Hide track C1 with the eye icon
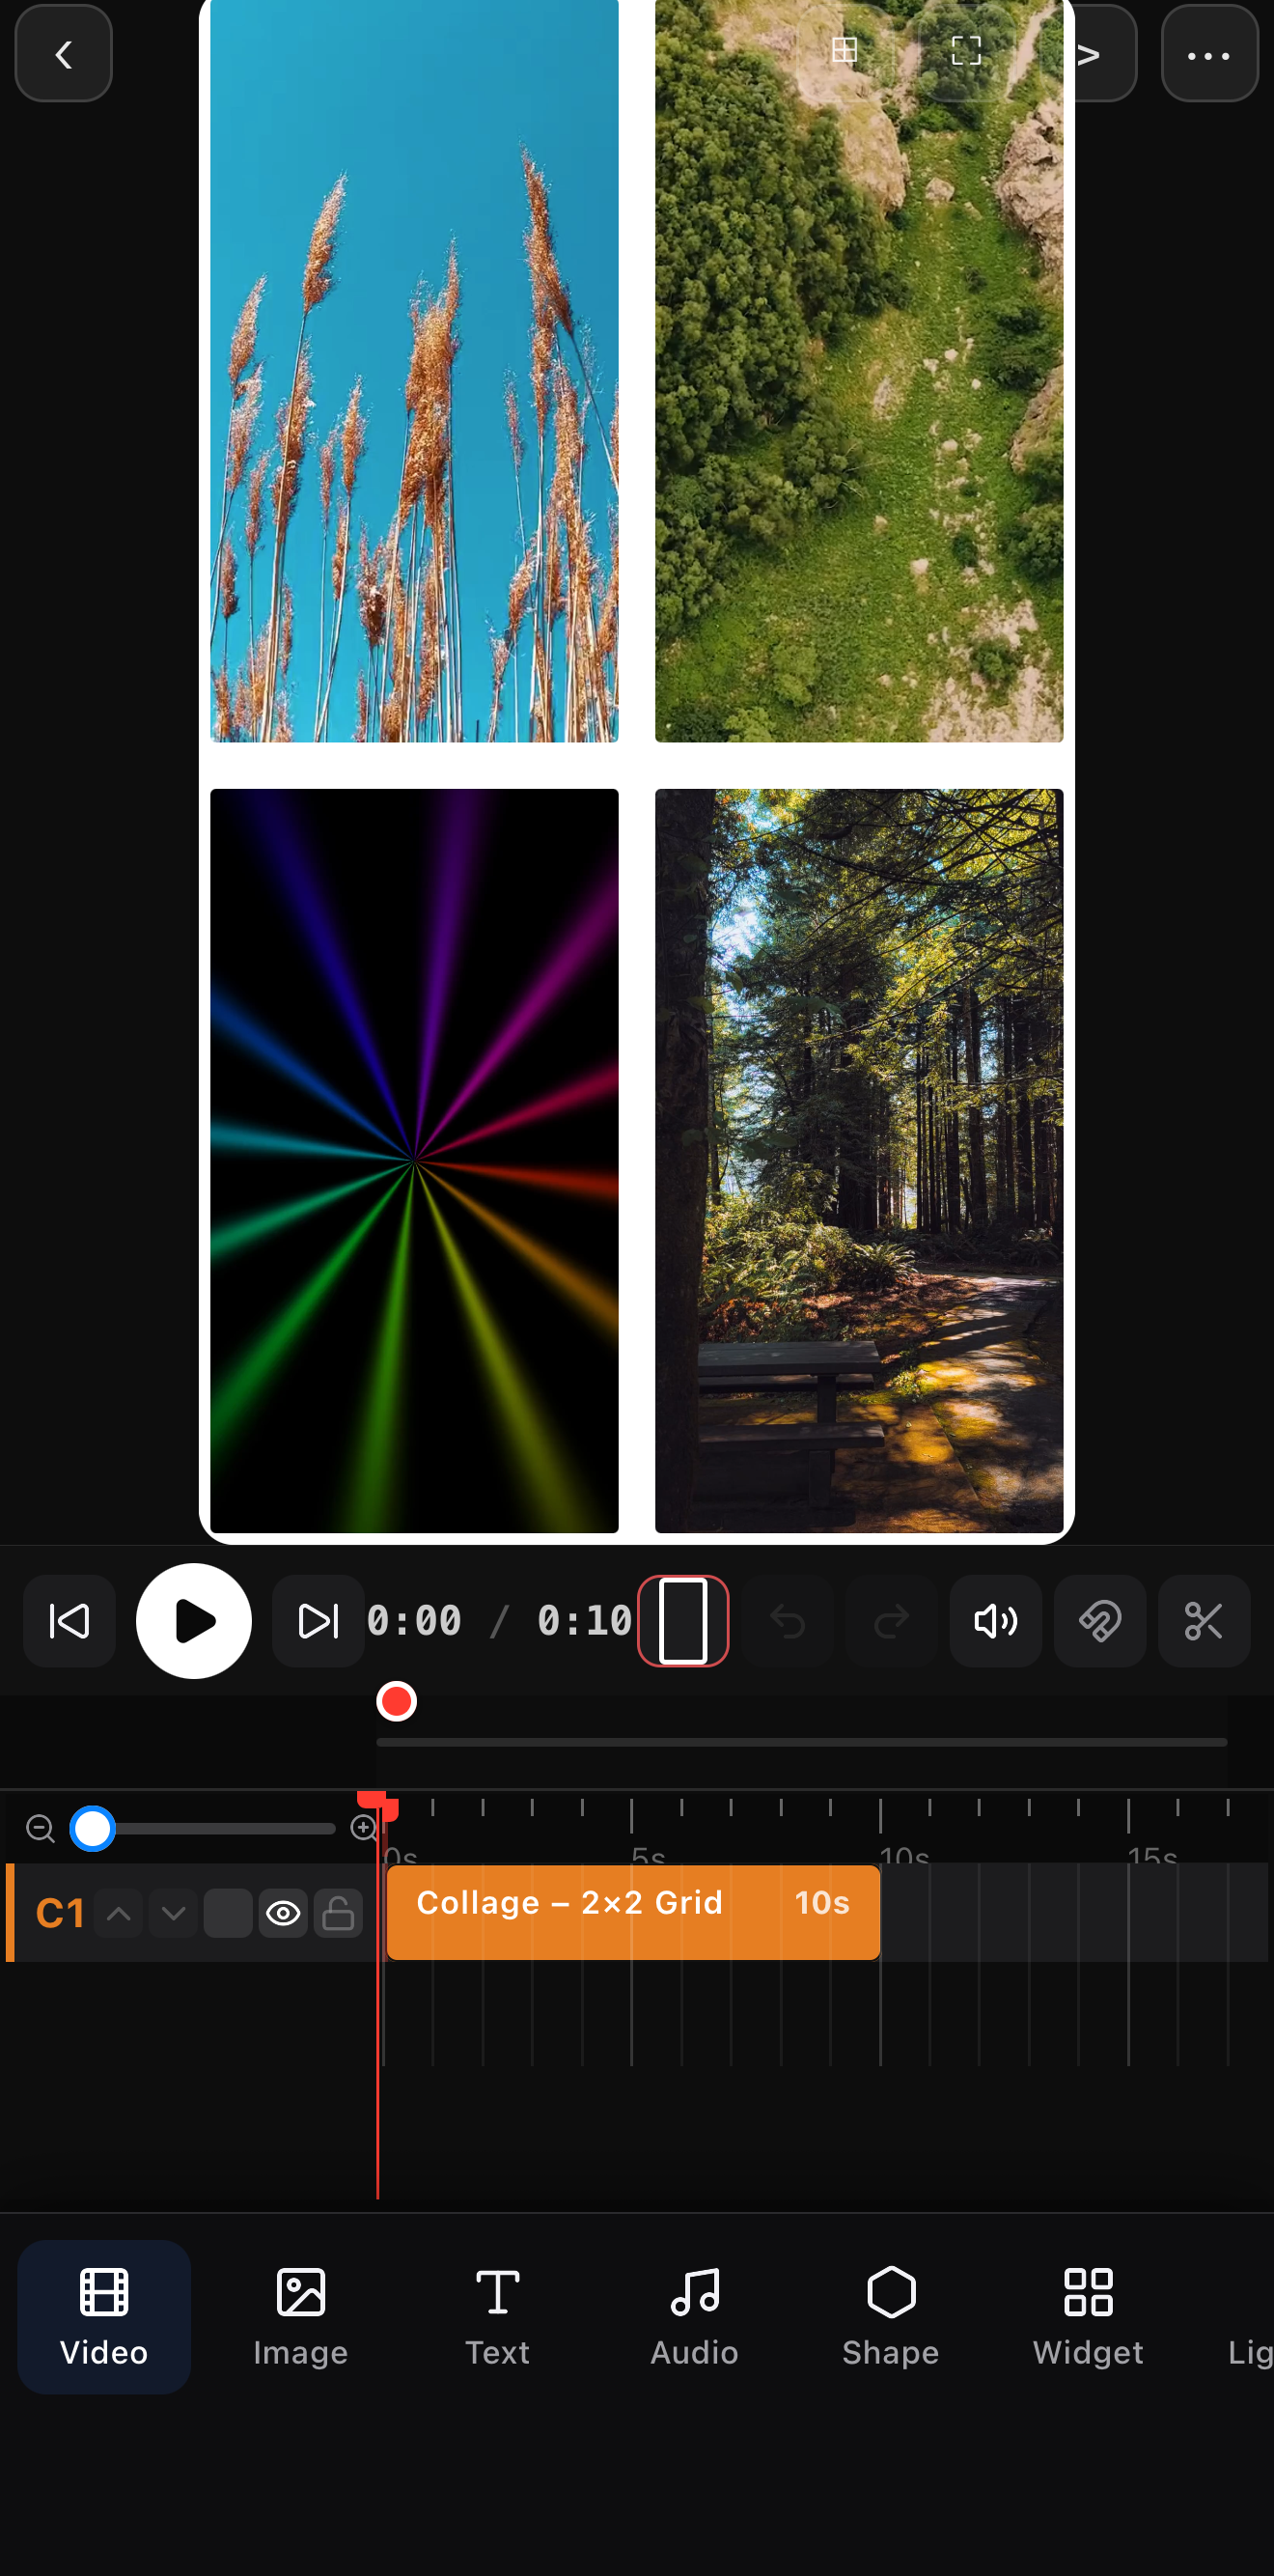This screenshot has height=2576, width=1274. 283,1914
